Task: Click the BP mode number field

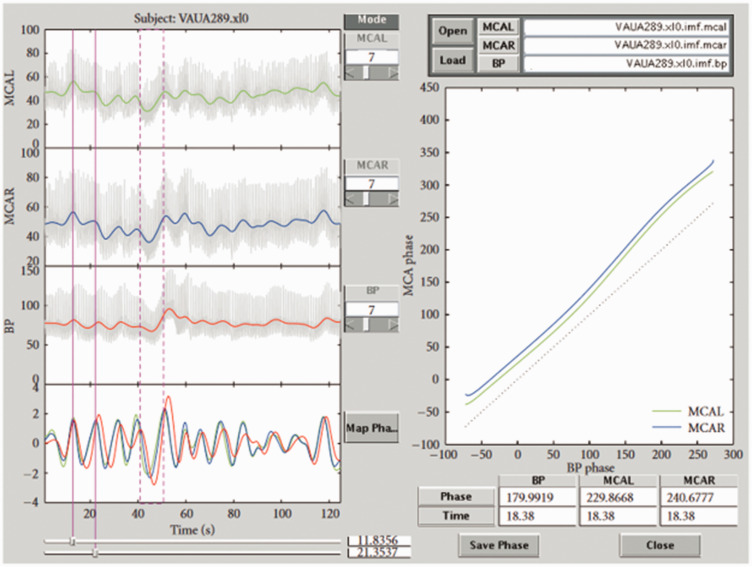Action: (x=371, y=310)
